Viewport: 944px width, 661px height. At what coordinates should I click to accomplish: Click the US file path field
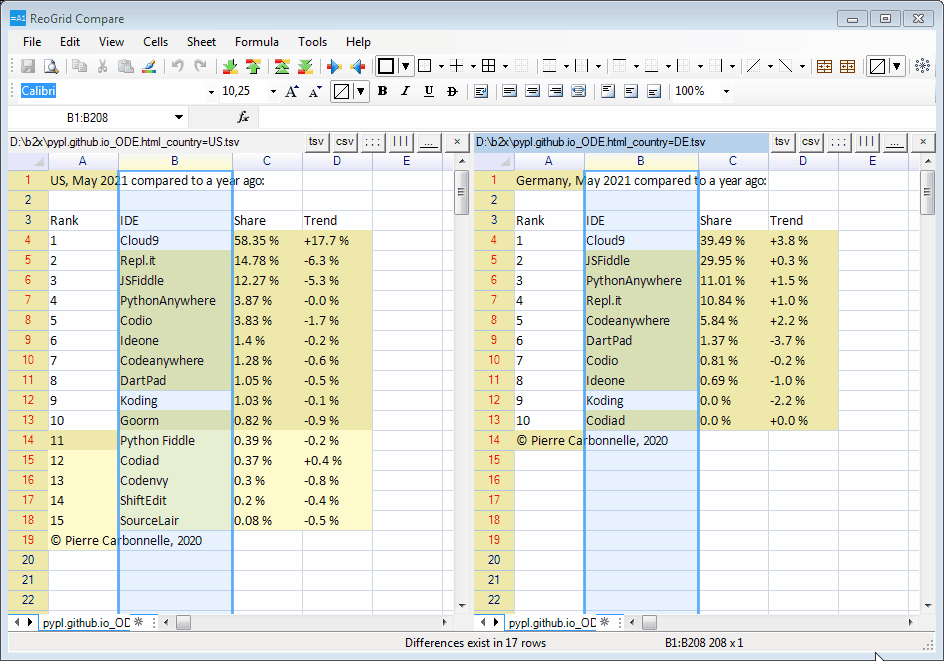(x=155, y=142)
